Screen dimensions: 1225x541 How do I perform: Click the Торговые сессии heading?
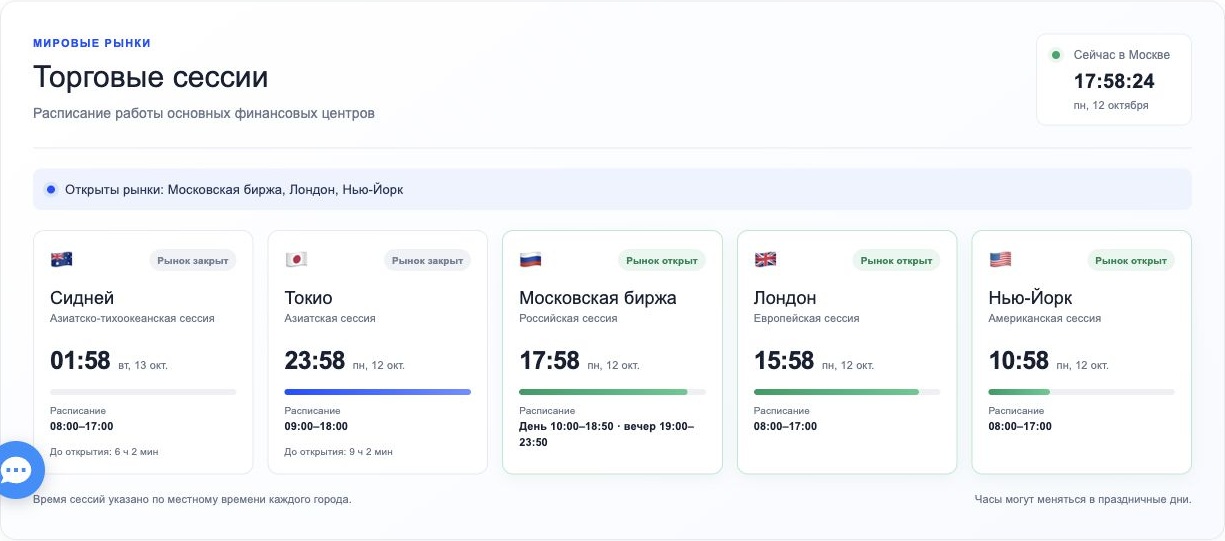151,77
